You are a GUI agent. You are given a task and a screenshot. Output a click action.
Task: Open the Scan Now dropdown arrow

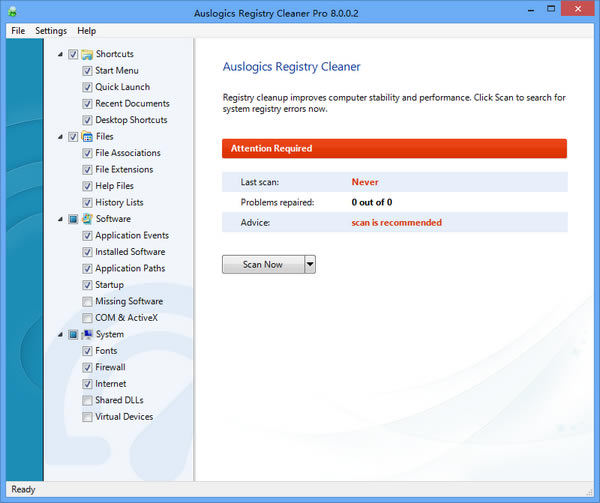(x=310, y=264)
